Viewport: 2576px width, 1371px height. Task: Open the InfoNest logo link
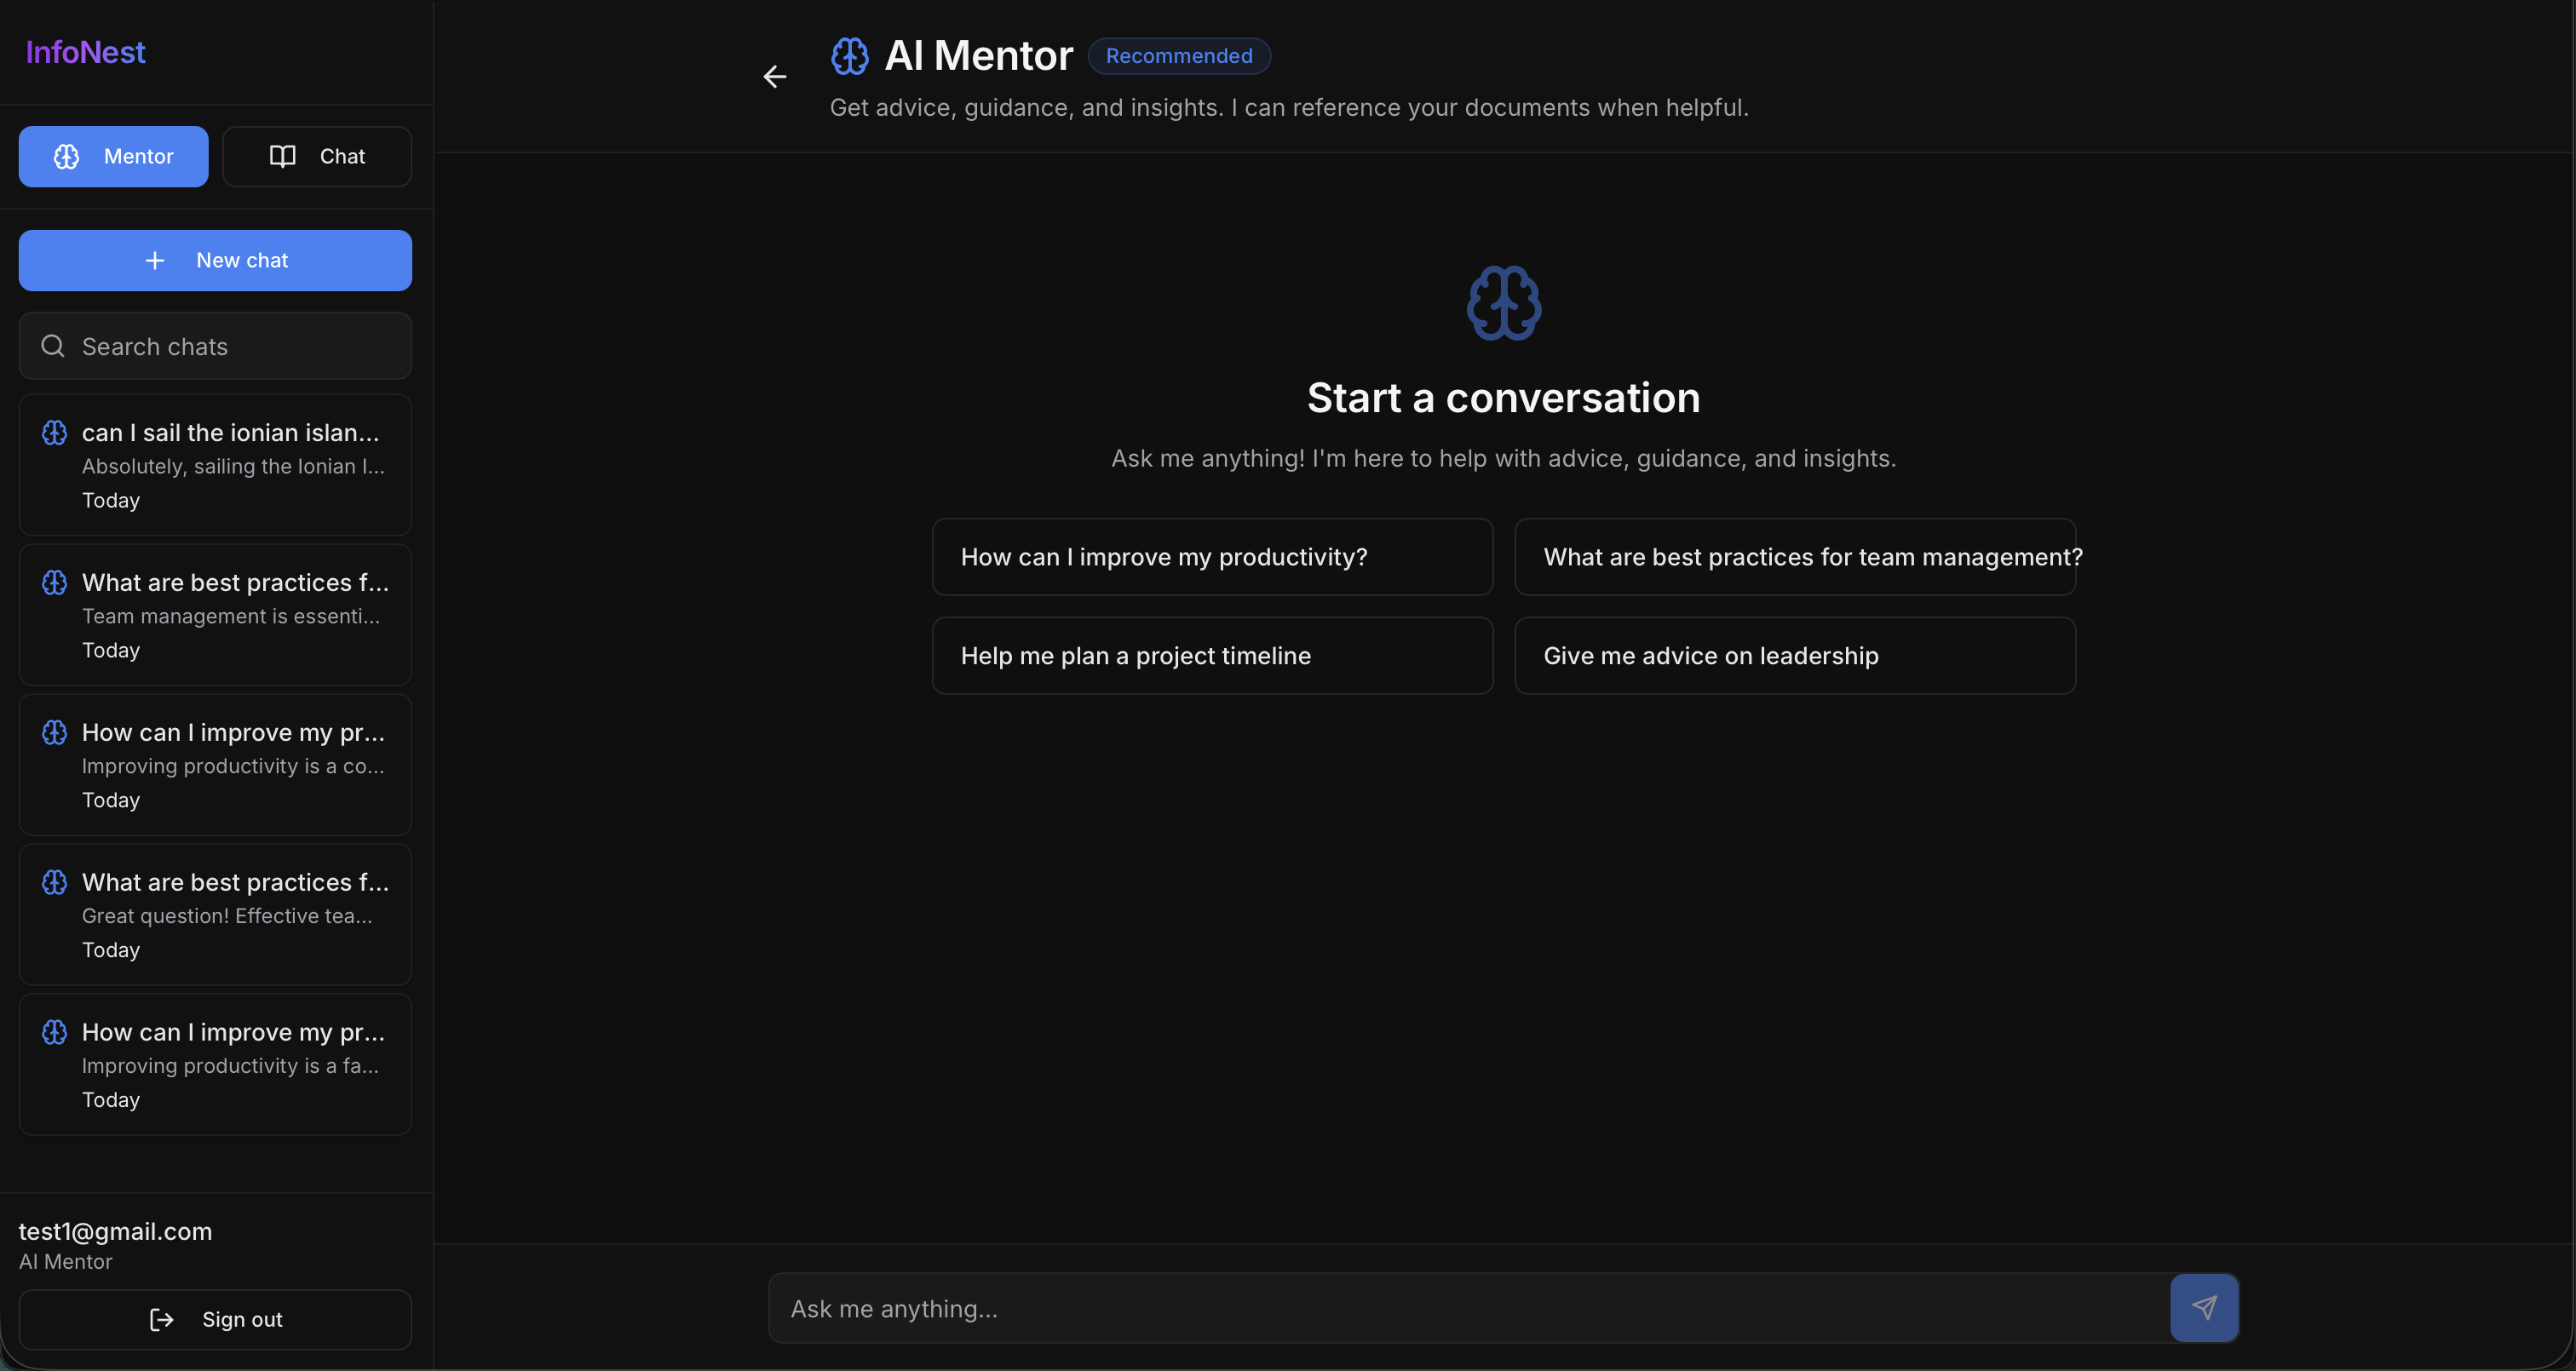85,52
